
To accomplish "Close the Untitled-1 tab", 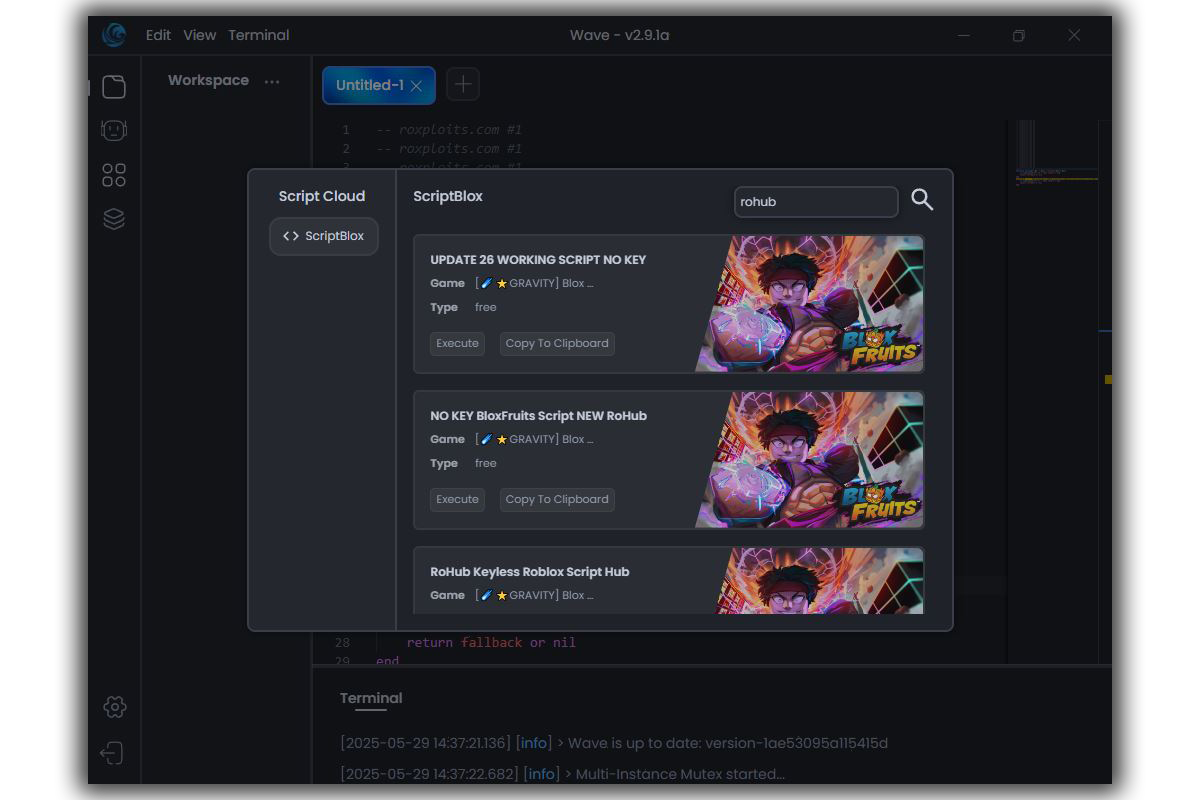I will [x=416, y=86].
